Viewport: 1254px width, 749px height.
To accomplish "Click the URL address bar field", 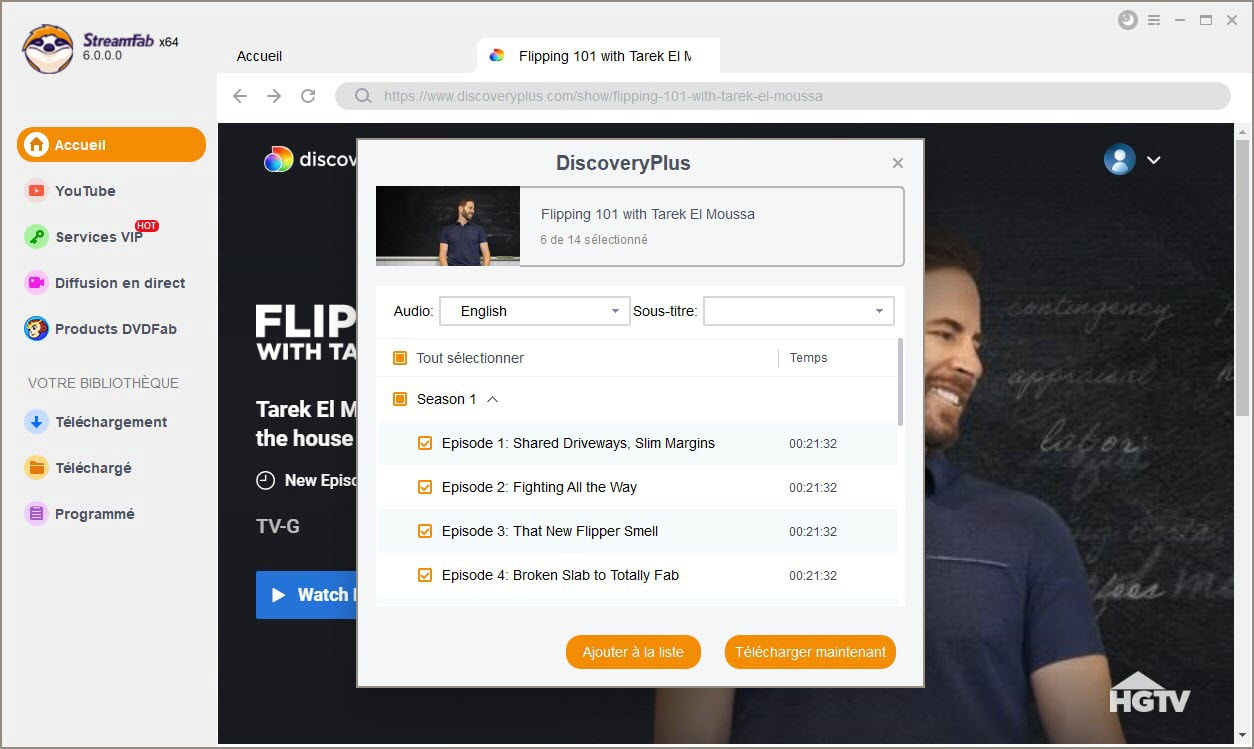I will click(x=783, y=96).
